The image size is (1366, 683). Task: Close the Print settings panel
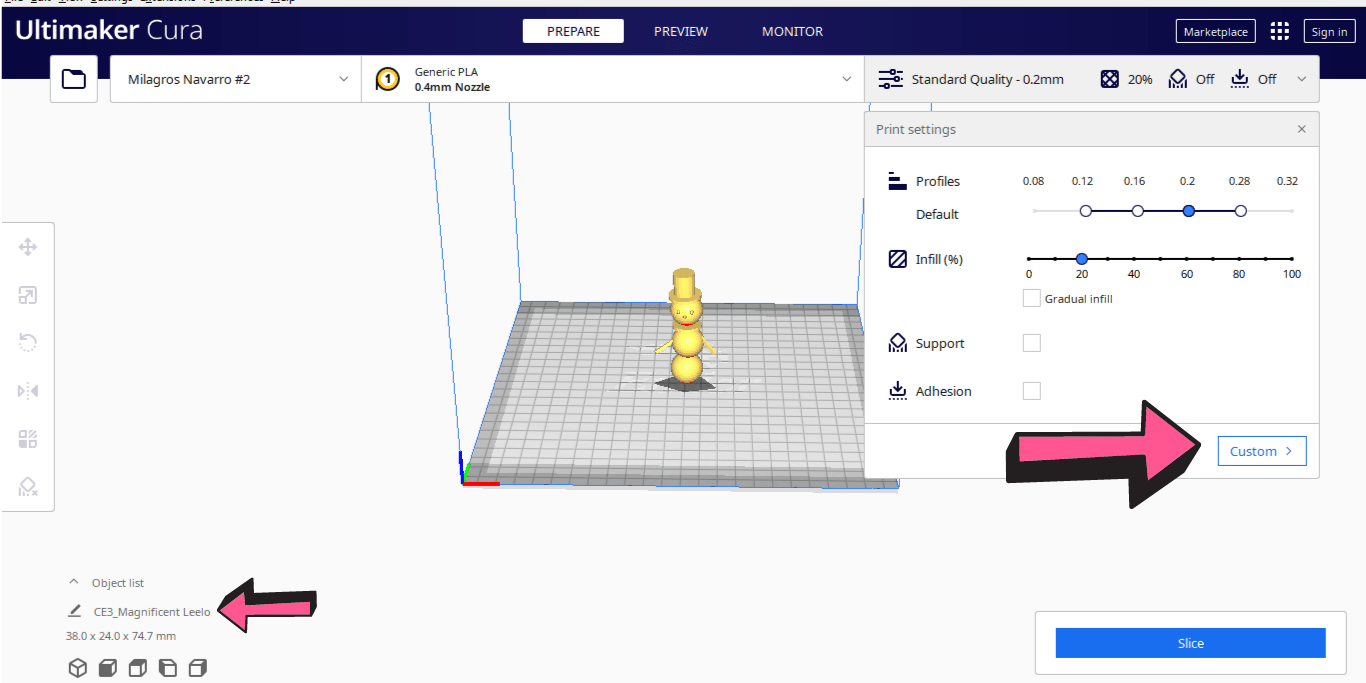(x=1301, y=129)
